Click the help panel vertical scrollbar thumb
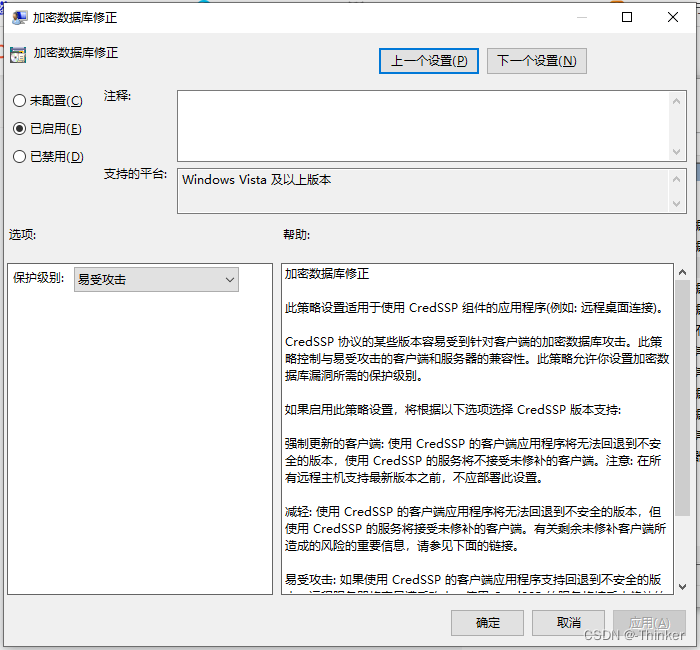This screenshot has height=650, width=700. 682,398
